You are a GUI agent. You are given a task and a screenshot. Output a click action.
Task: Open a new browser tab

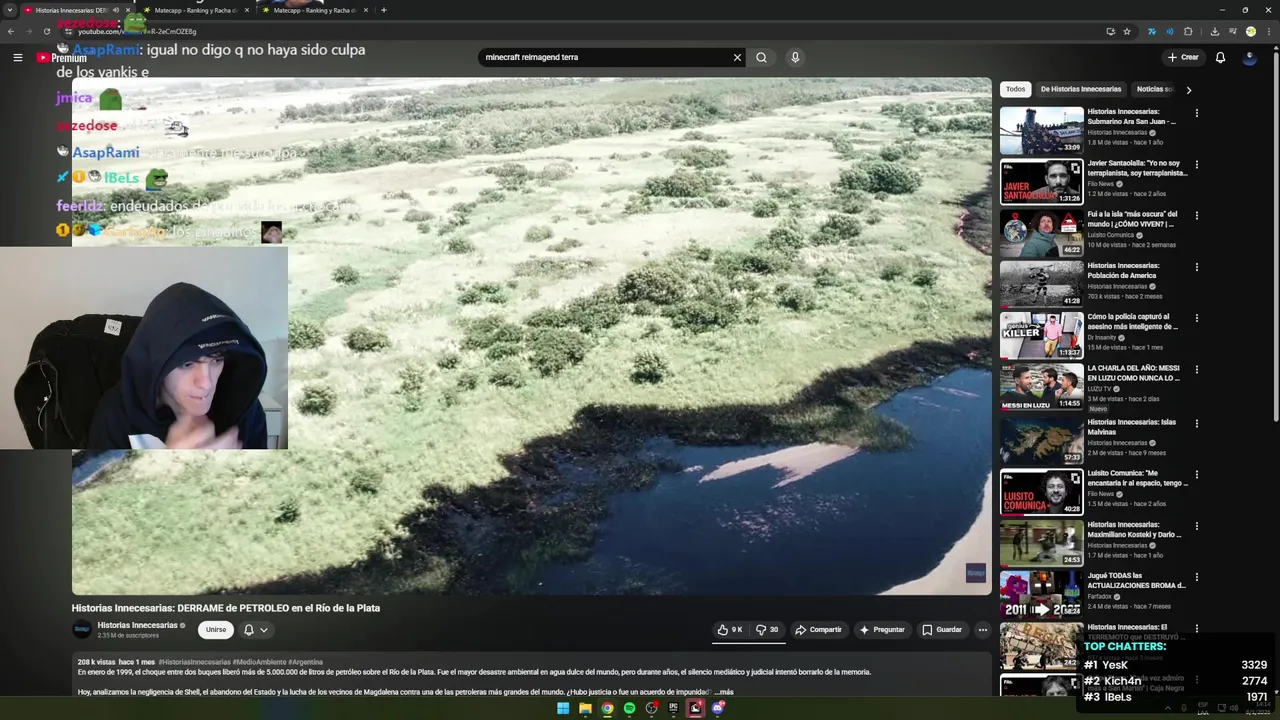point(384,10)
